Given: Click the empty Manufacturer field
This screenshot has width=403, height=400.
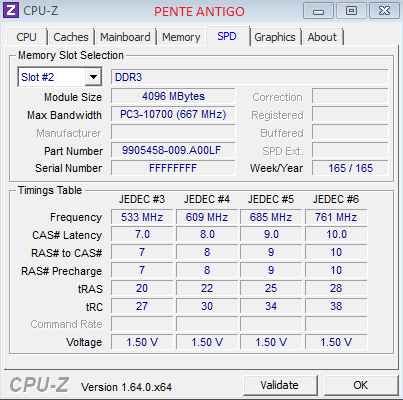Looking at the screenshot, I should (173, 132).
